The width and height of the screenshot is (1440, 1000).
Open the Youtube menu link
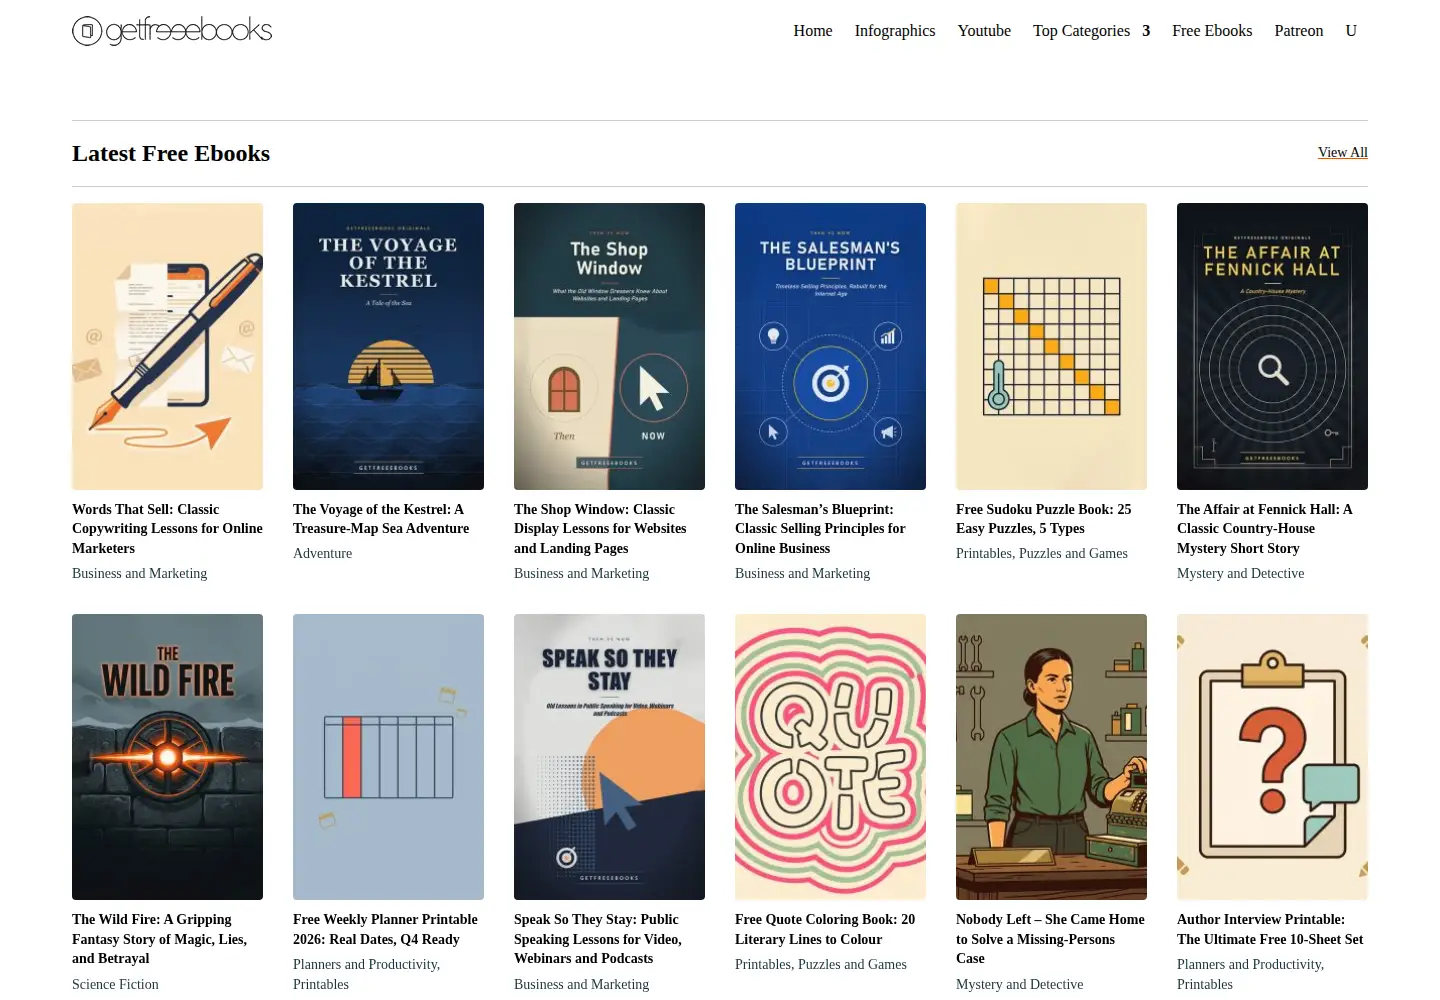[x=984, y=31]
